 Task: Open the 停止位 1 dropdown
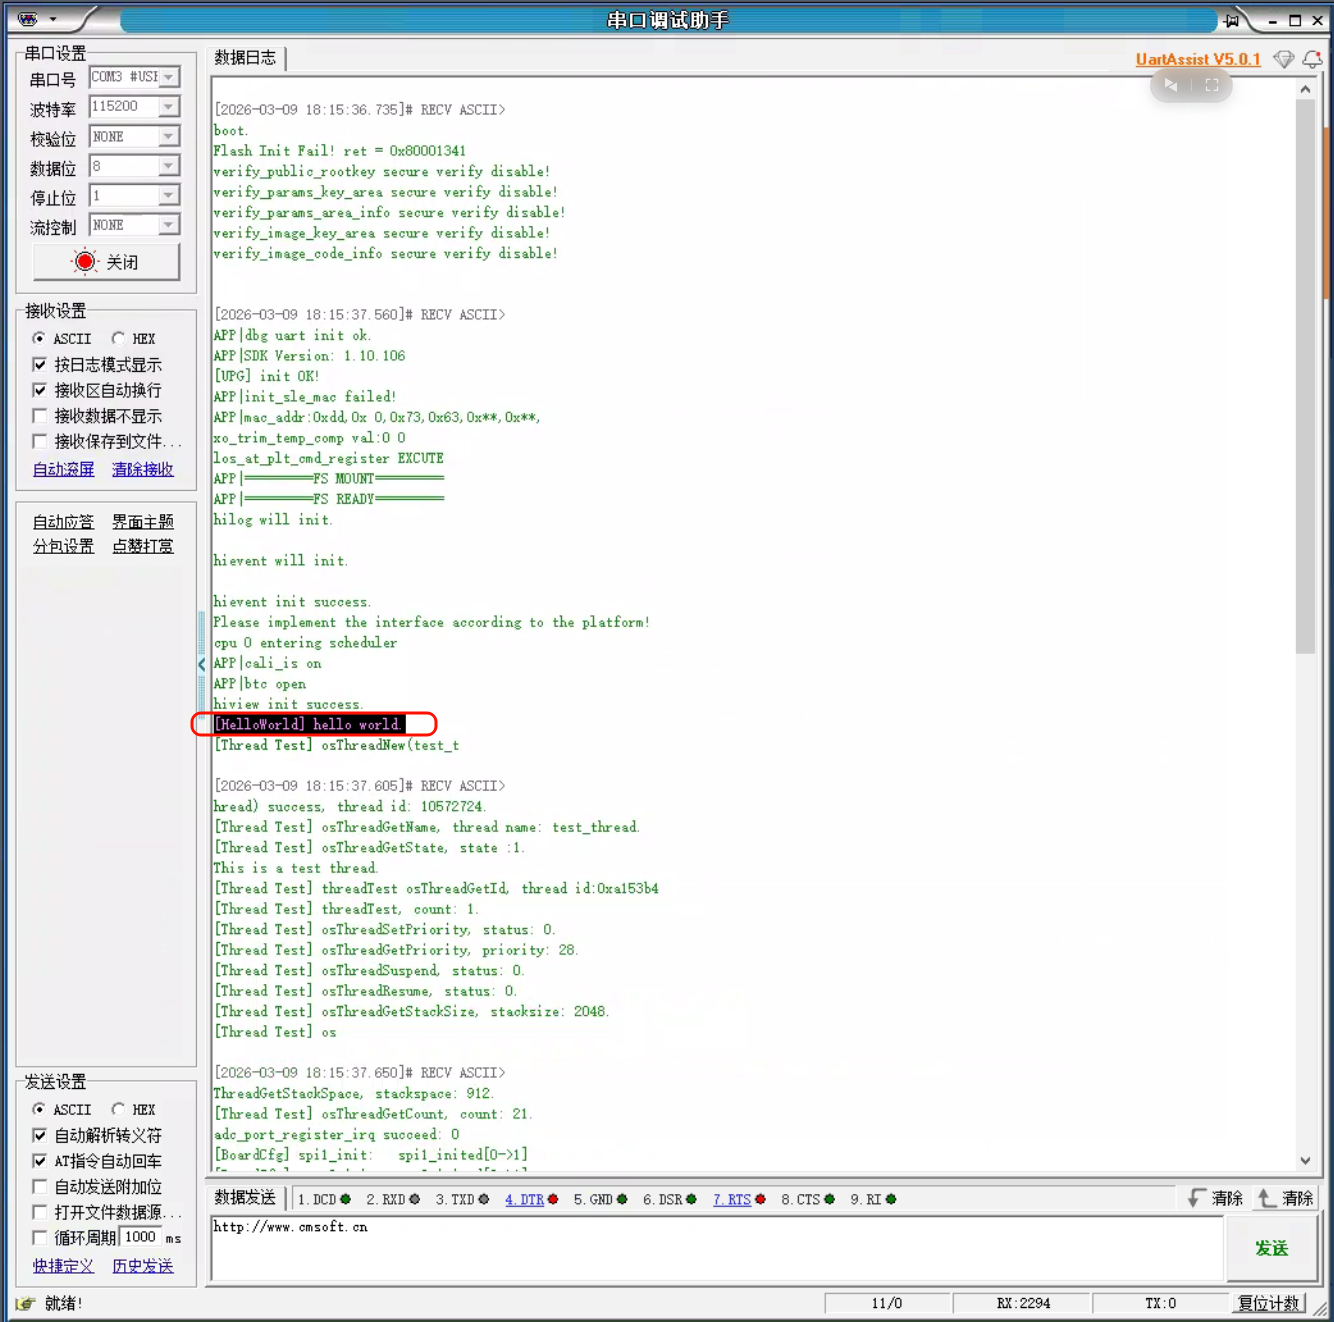pyautogui.click(x=169, y=195)
